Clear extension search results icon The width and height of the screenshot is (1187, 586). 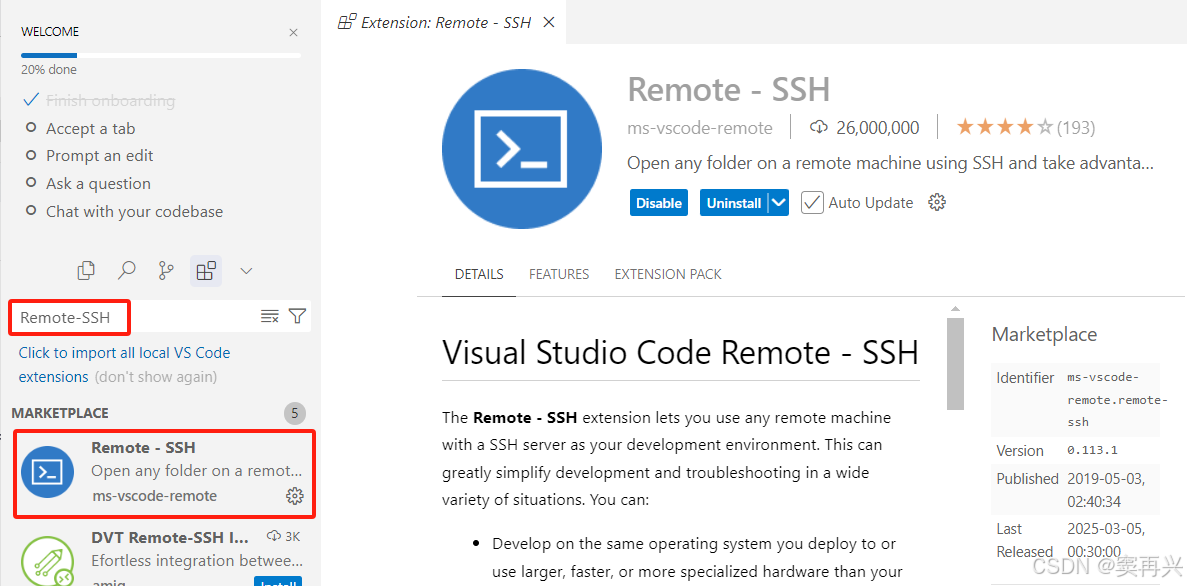point(270,316)
